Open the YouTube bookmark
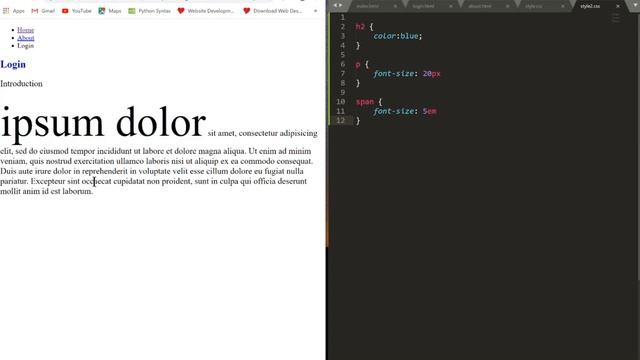 click(x=76, y=11)
